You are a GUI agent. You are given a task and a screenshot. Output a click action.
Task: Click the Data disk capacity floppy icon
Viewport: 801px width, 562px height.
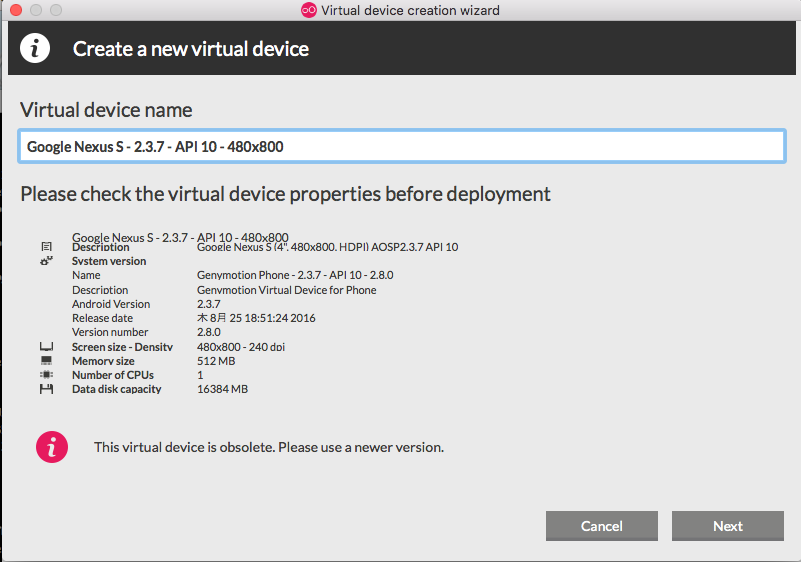46,389
